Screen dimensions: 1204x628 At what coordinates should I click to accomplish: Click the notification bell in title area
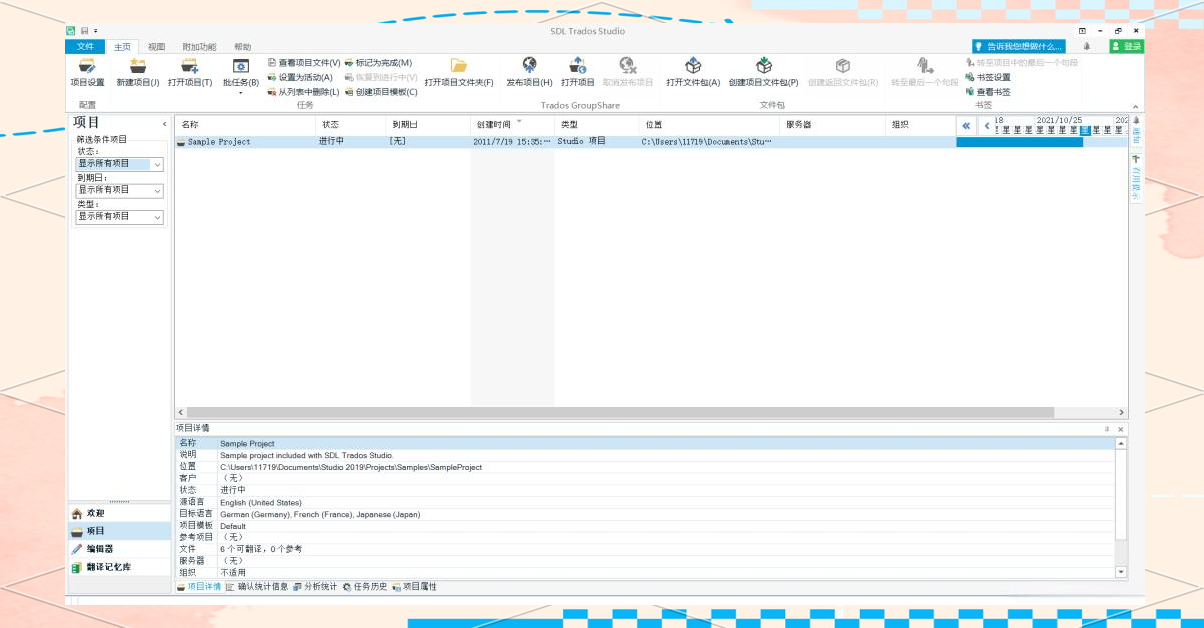(1087, 46)
